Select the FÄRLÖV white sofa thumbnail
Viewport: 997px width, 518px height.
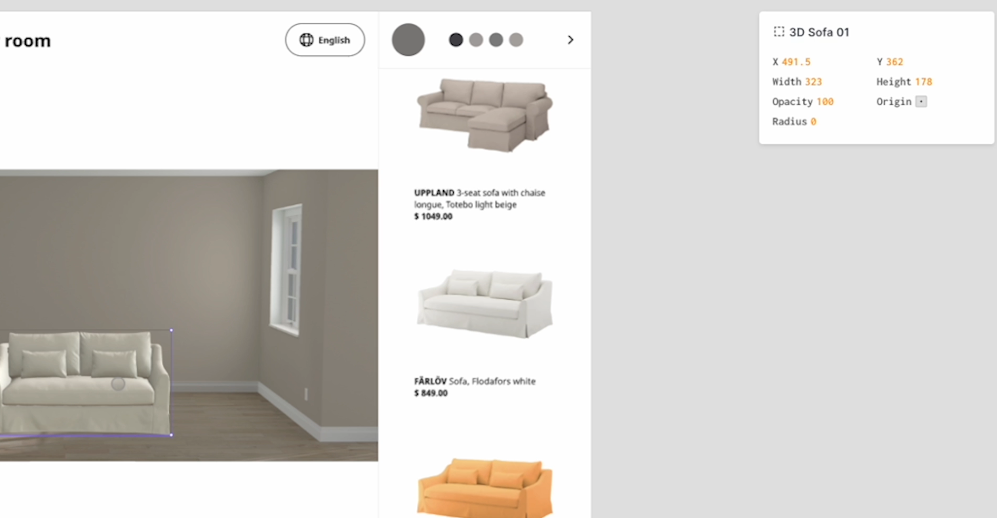(485, 303)
